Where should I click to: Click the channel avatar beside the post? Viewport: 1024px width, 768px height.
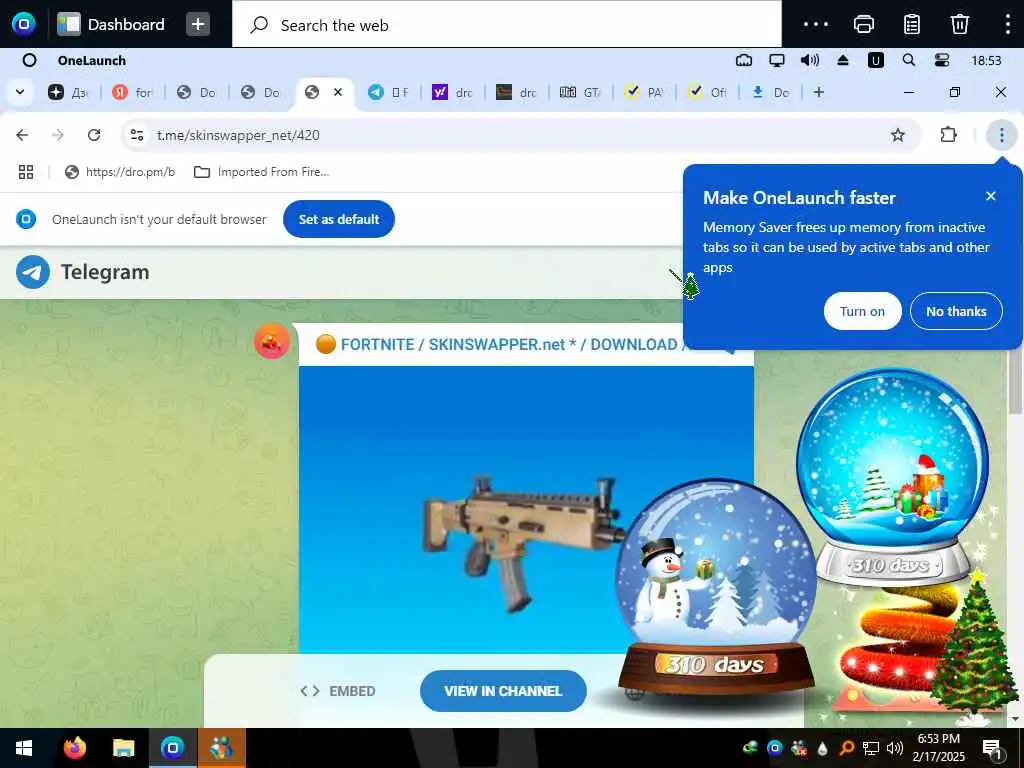click(x=272, y=341)
